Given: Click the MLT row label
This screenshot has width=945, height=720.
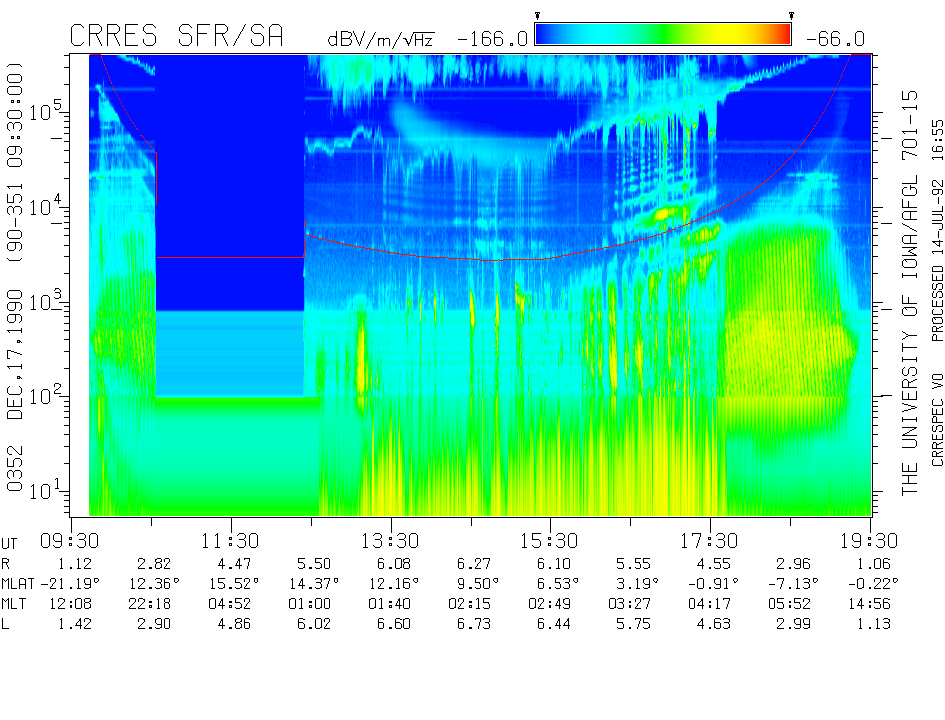Looking at the screenshot, I should [15, 603].
